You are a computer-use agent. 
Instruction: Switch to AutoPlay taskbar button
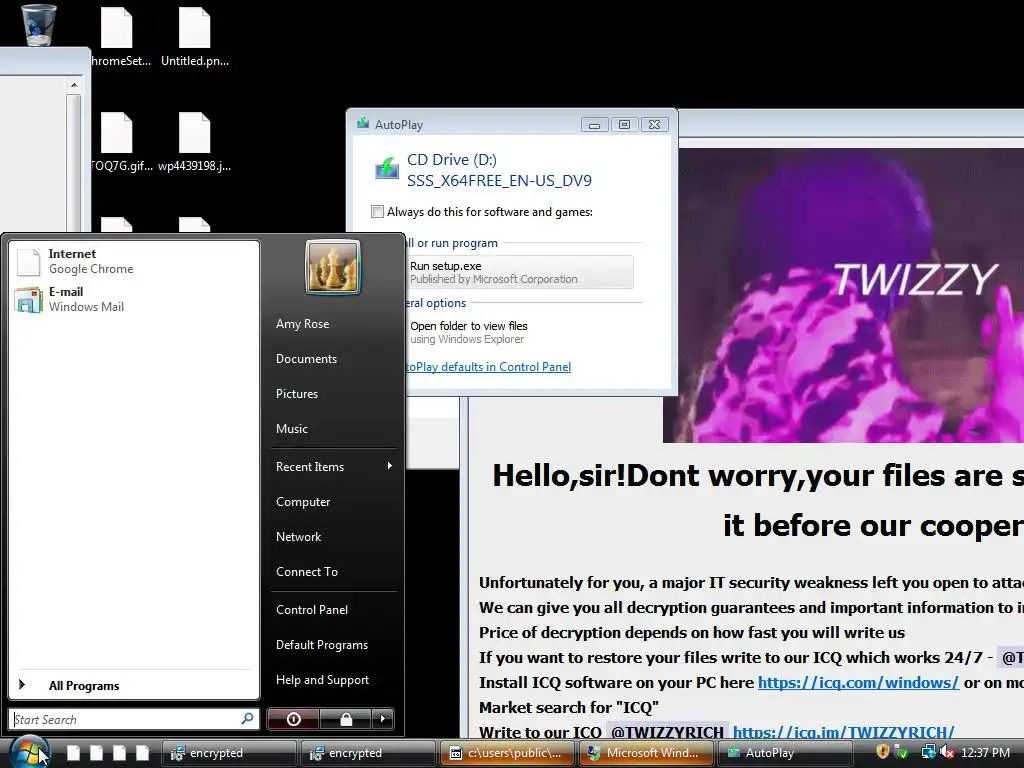point(784,753)
